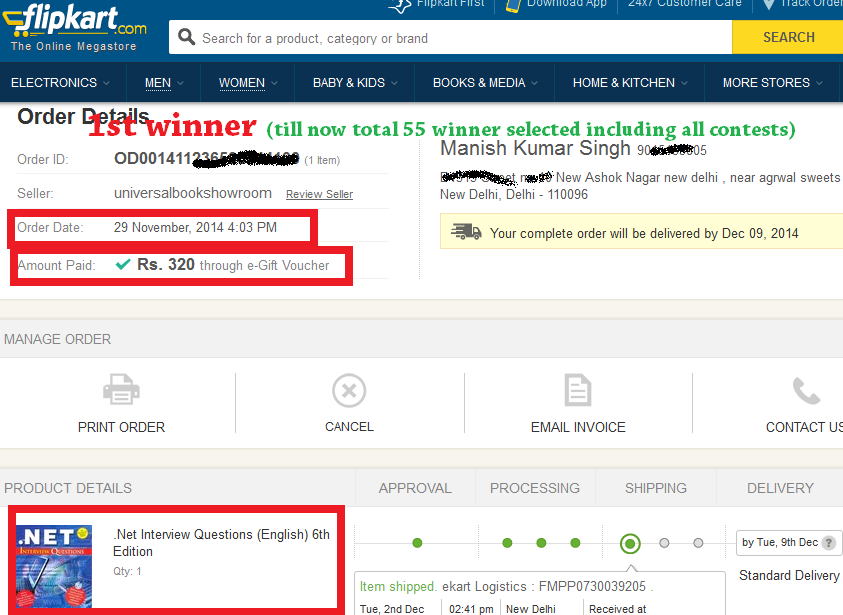Select CONTACT US label
This screenshot has width=843, height=615.
coord(804,427)
